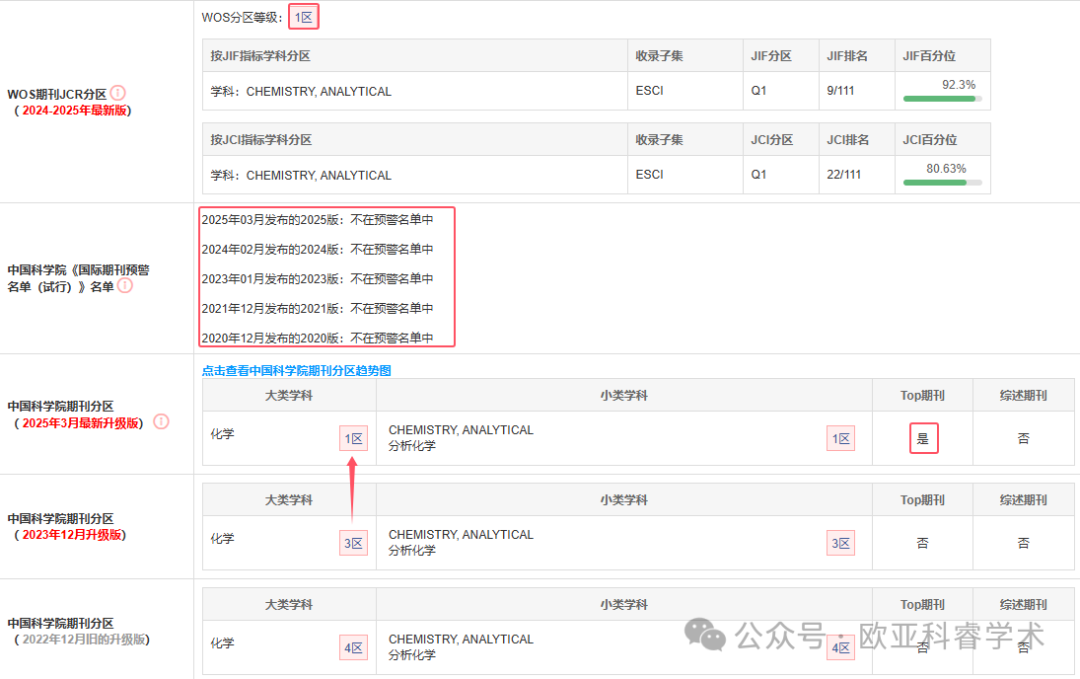Click 小类学科 header in the 2023 version table

[x=624, y=500]
